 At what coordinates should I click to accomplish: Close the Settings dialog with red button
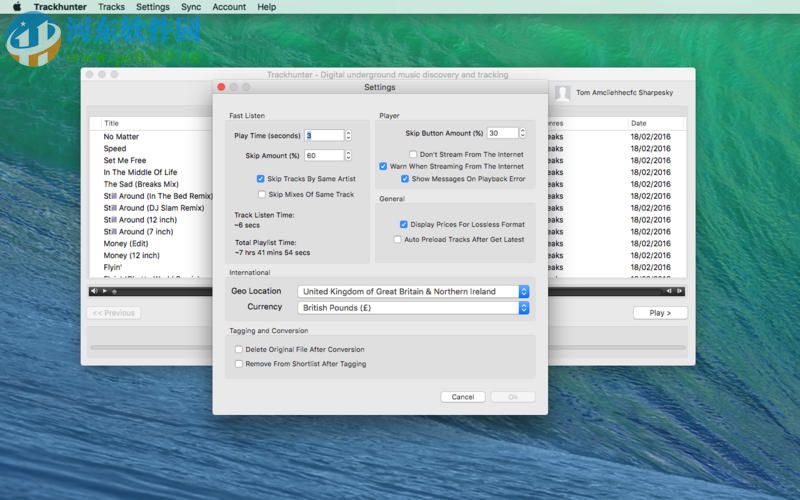pos(221,87)
